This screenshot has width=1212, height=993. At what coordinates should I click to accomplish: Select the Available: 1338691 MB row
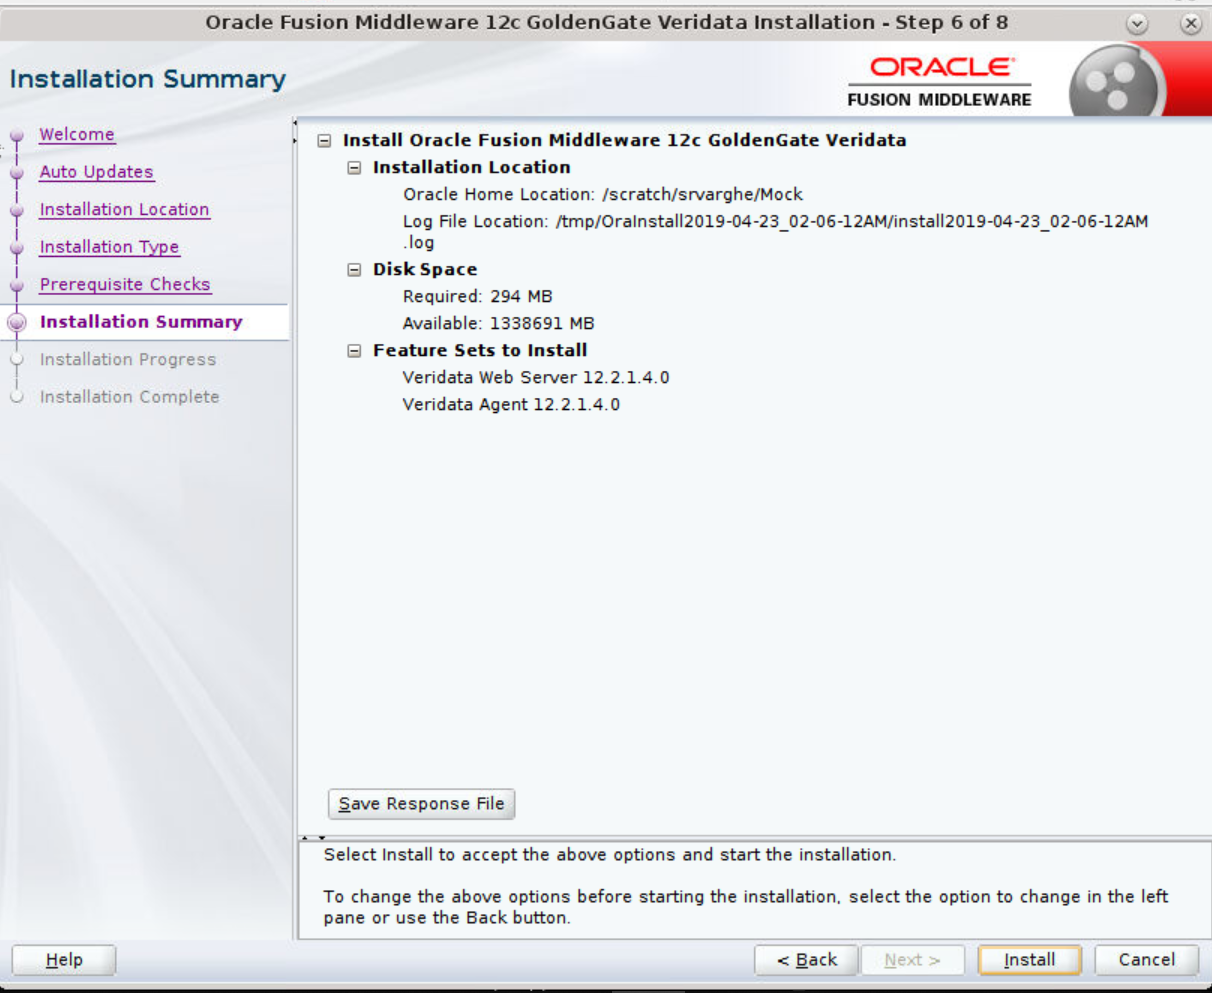498,324
